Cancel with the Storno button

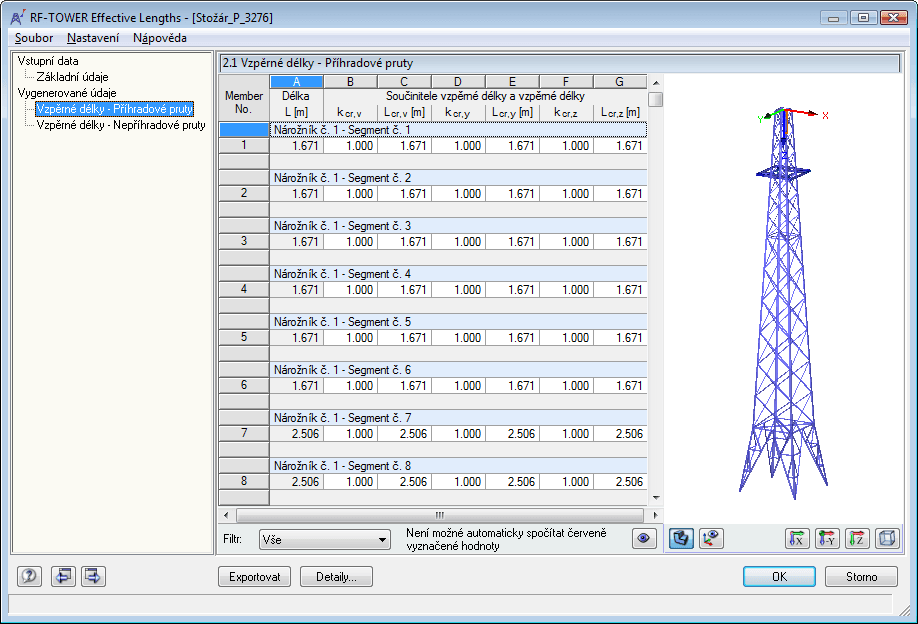[861, 577]
